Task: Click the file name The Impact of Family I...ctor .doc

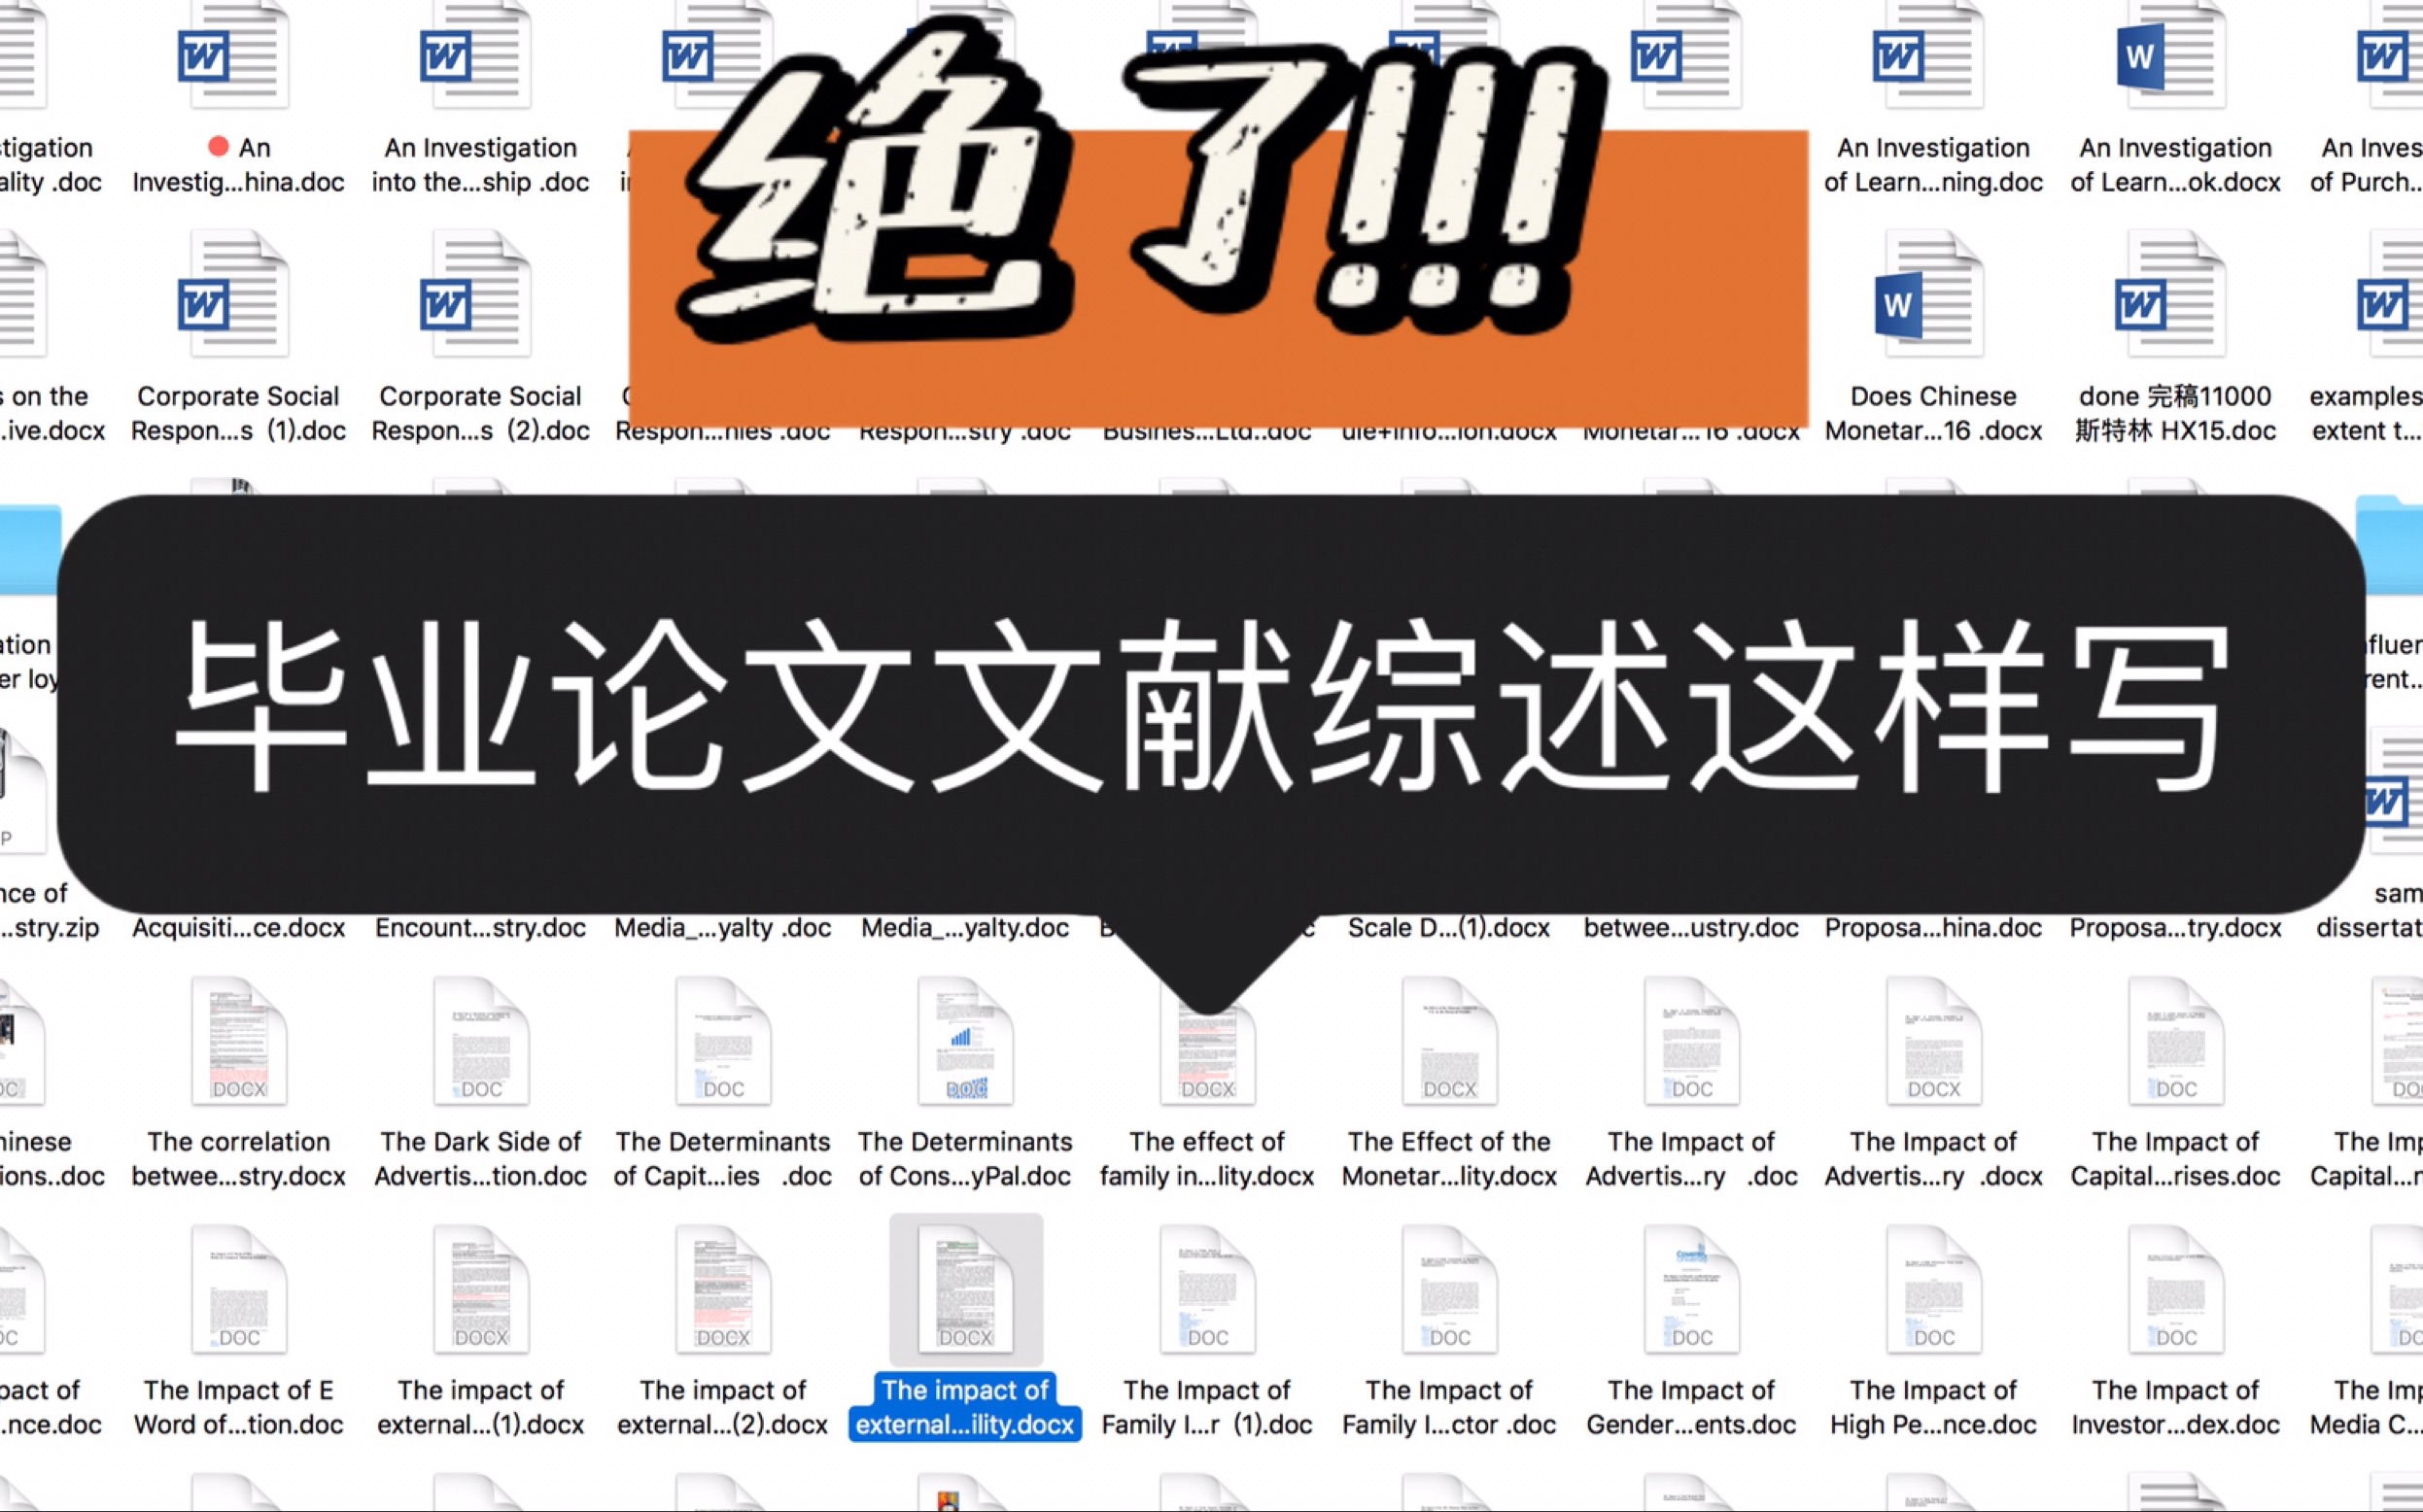Action: 1449,1407
